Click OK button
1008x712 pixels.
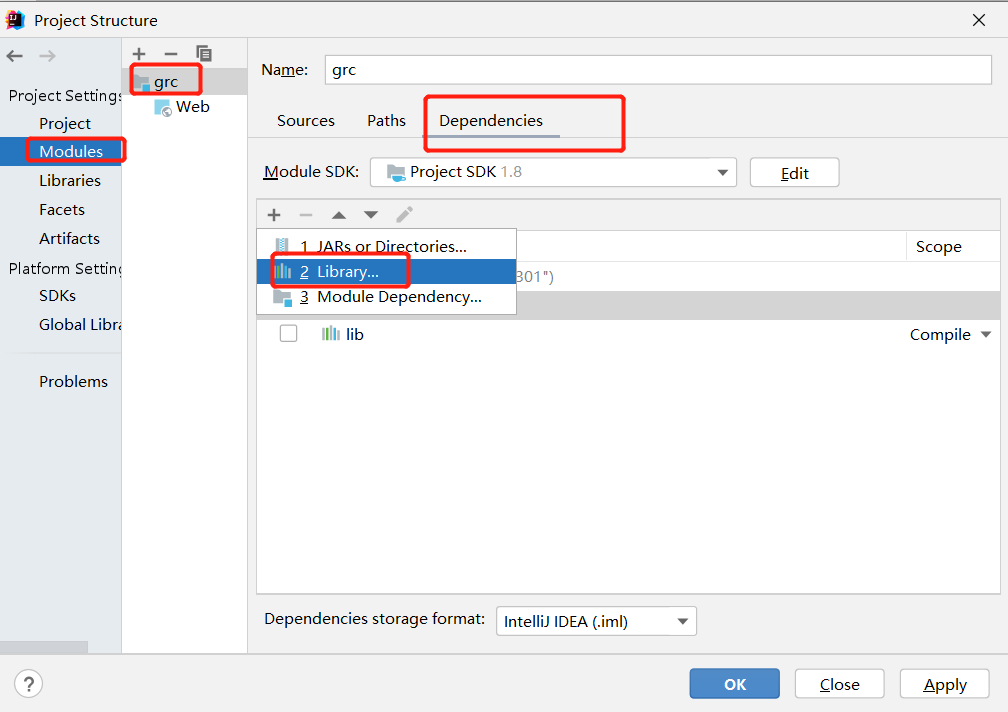click(x=735, y=684)
